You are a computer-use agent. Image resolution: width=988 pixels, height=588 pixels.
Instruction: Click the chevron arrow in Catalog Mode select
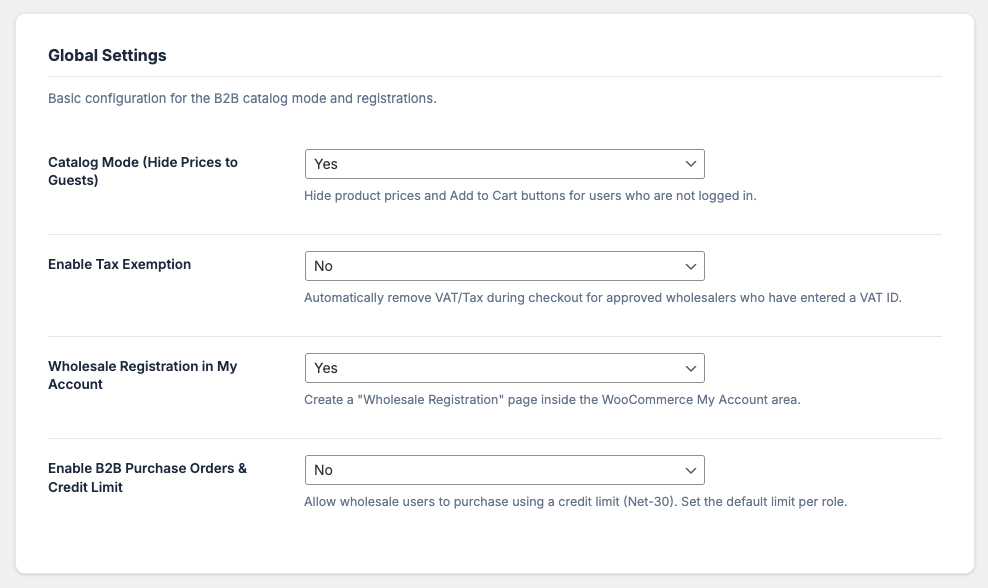pyautogui.click(x=690, y=164)
